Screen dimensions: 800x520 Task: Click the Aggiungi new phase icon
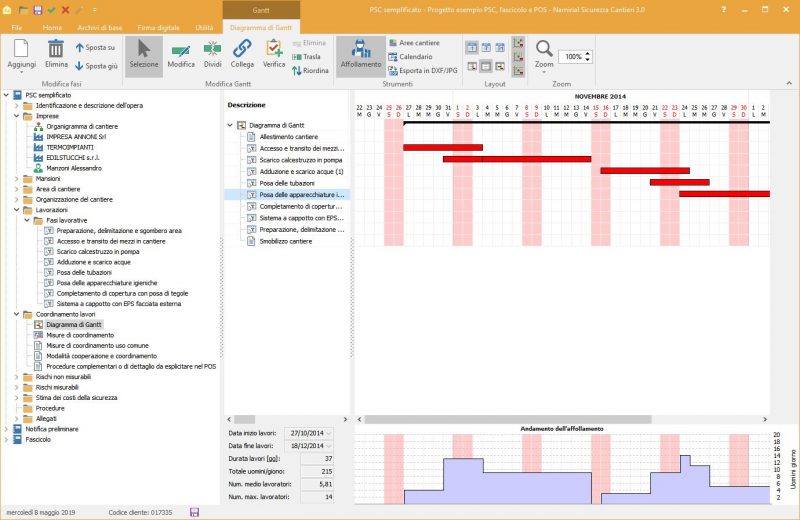point(20,50)
